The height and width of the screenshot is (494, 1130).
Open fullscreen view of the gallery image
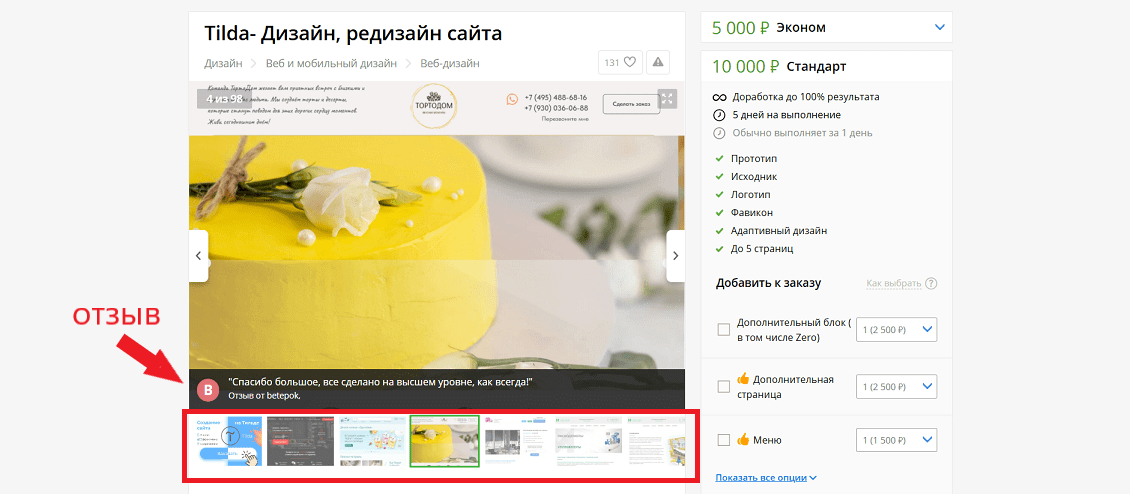[x=667, y=99]
